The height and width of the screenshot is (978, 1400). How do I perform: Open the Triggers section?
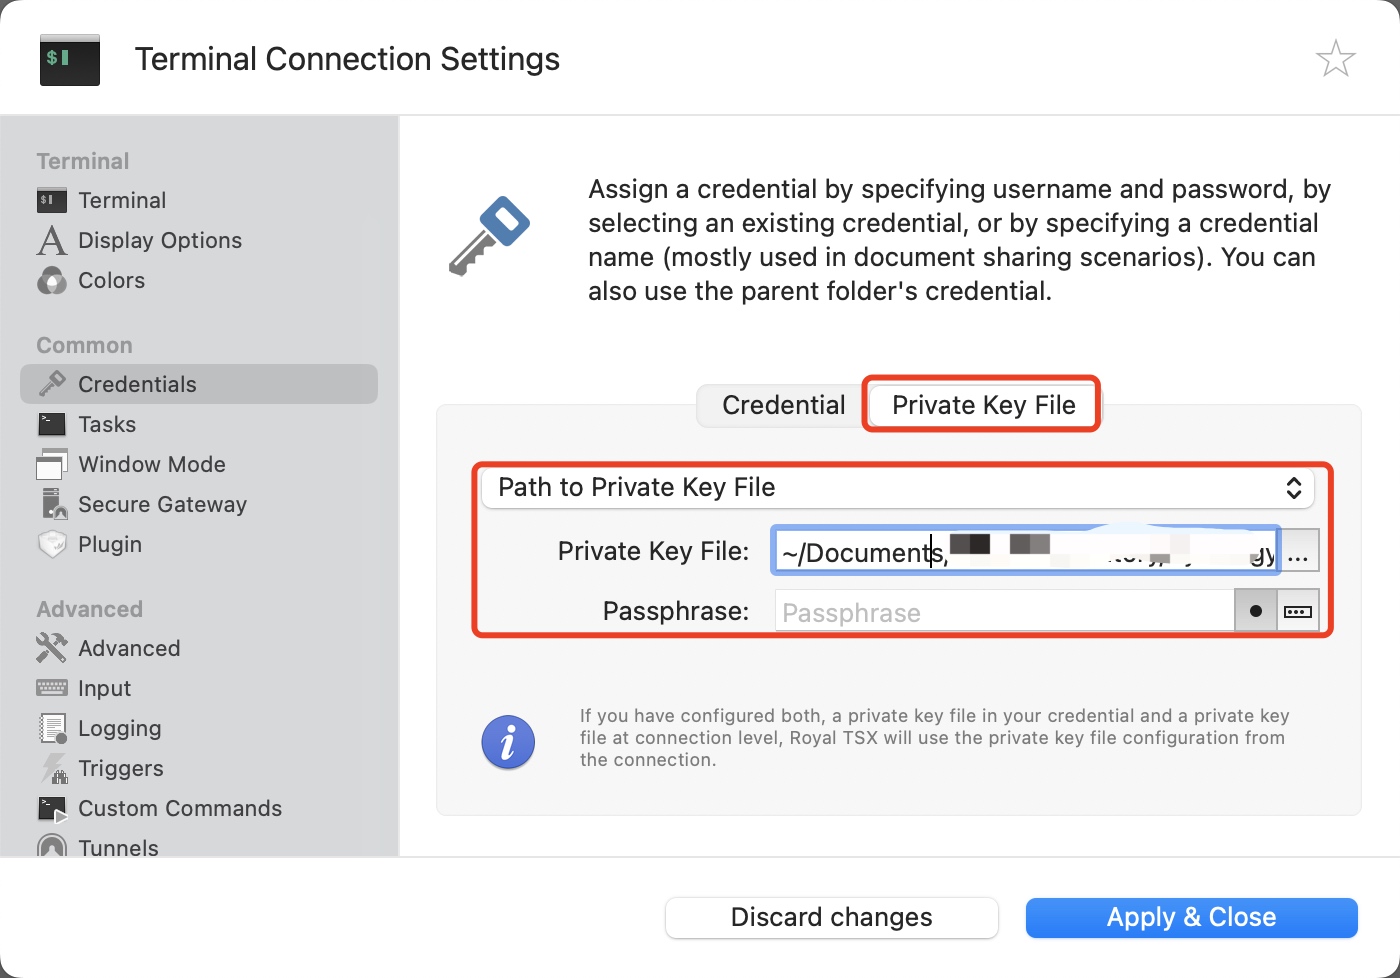tap(120, 768)
